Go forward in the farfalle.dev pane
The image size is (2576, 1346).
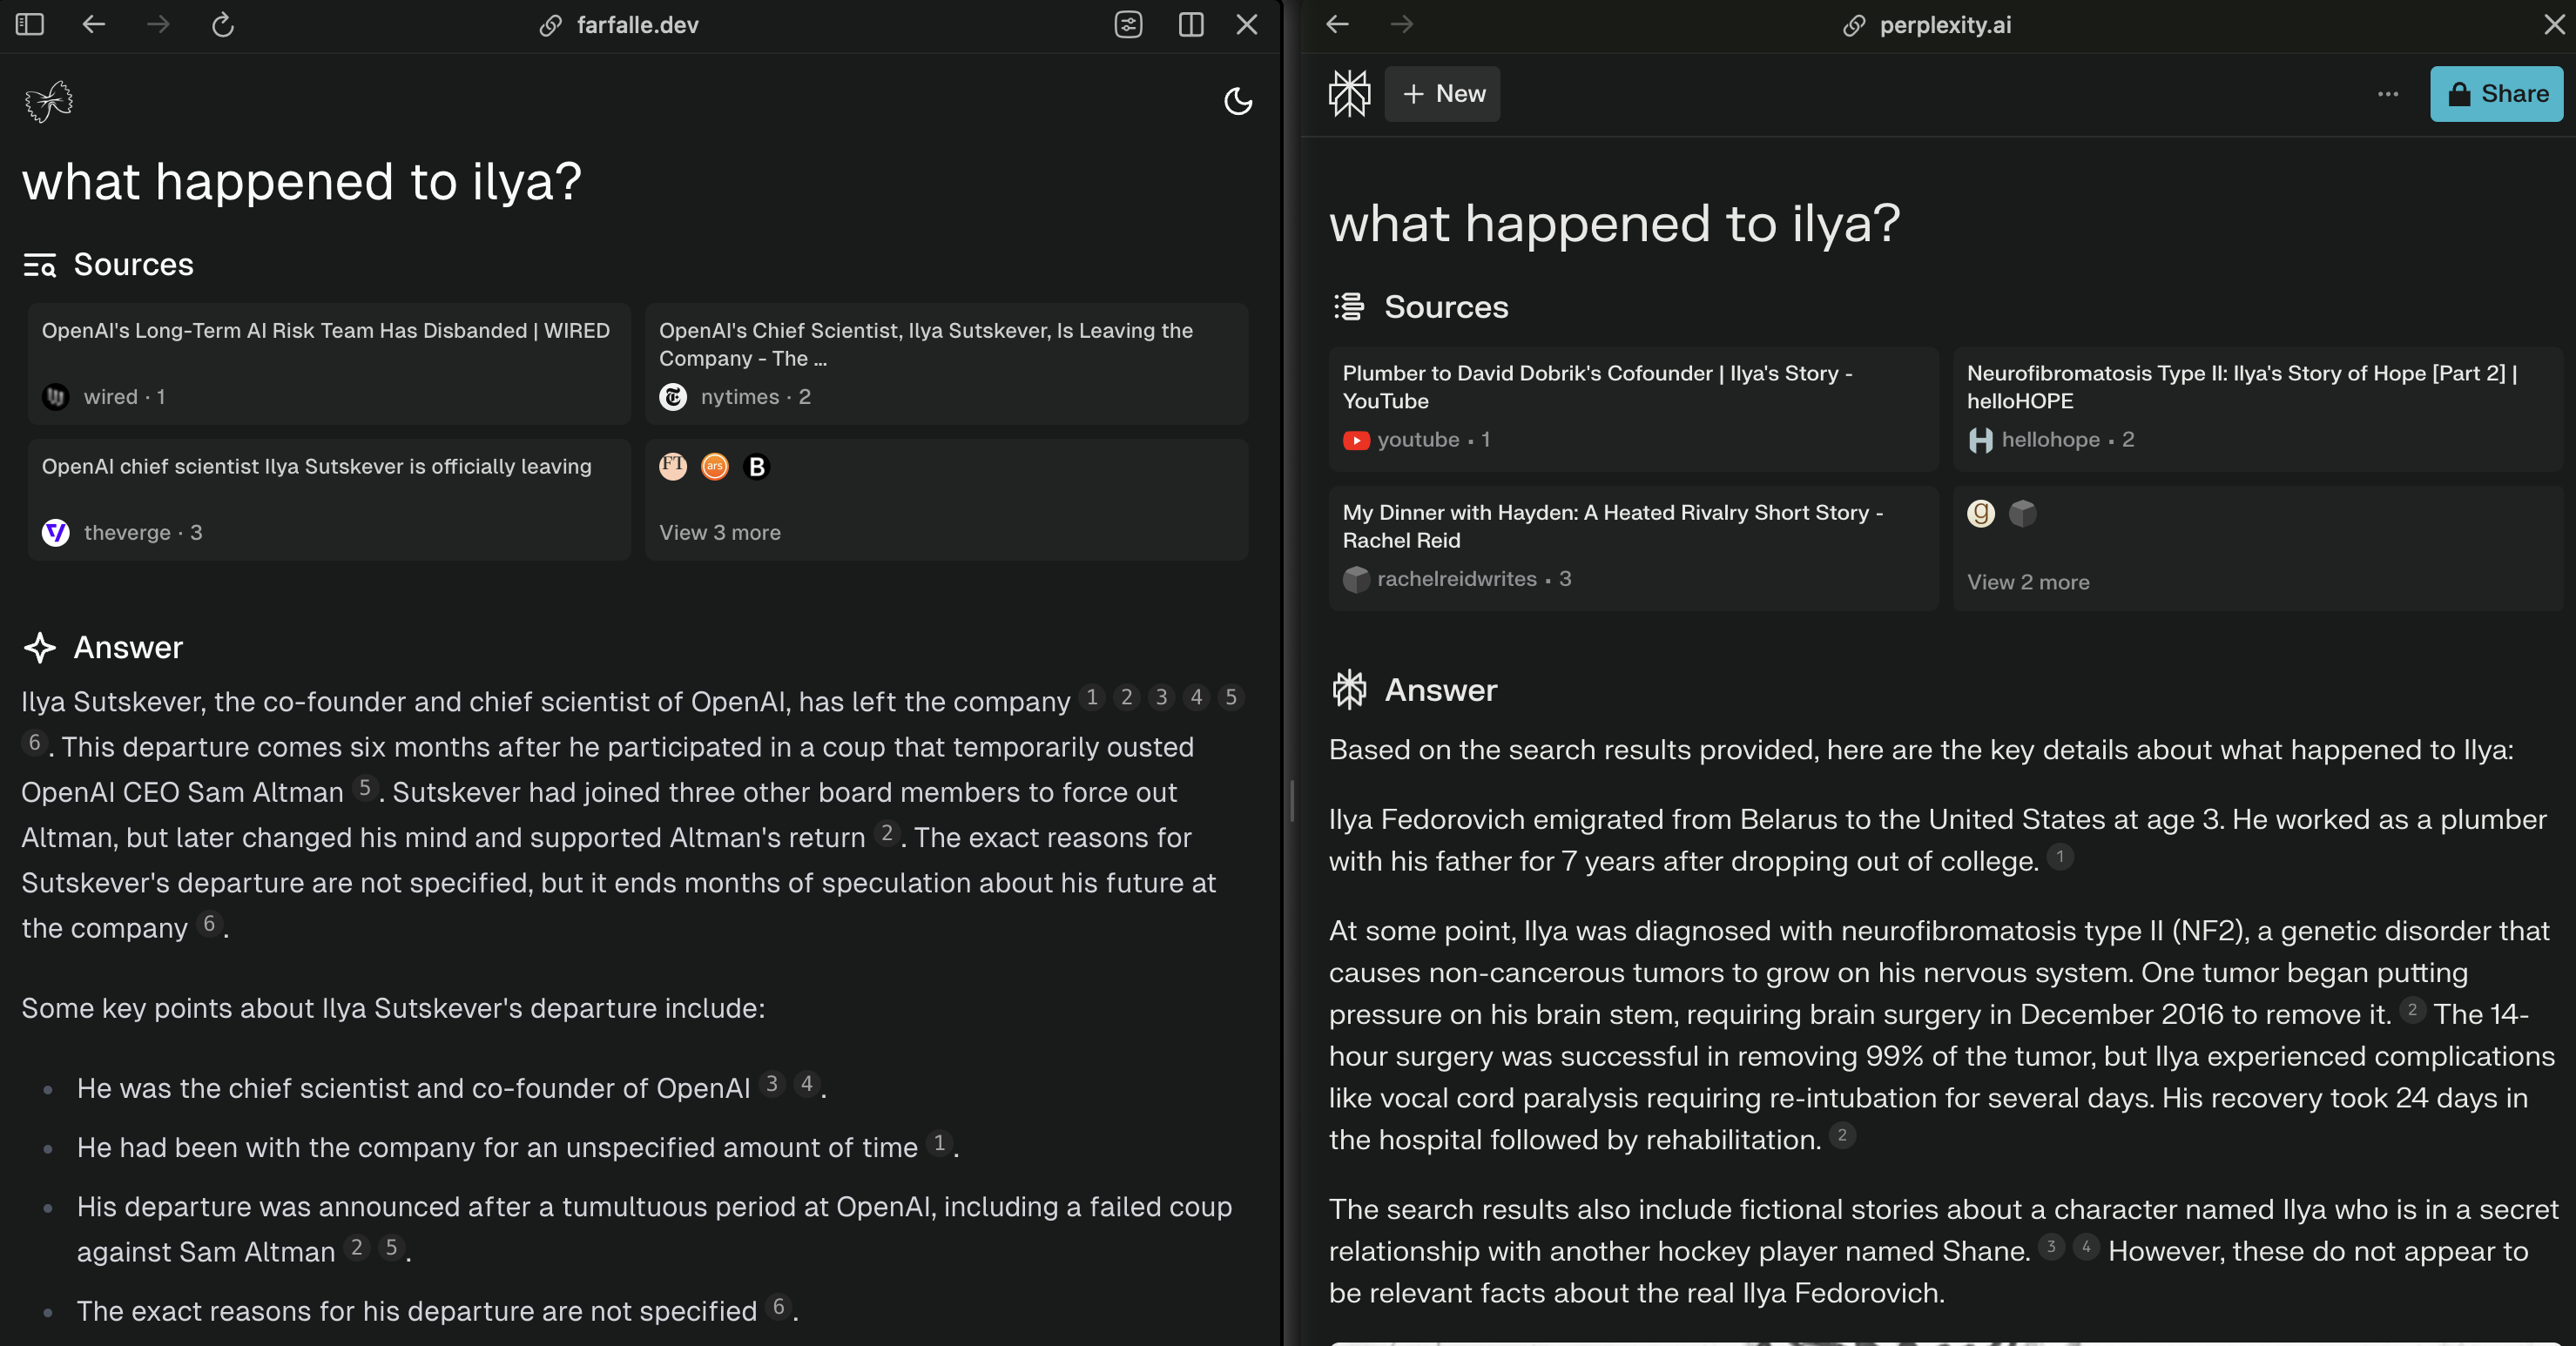[x=158, y=24]
